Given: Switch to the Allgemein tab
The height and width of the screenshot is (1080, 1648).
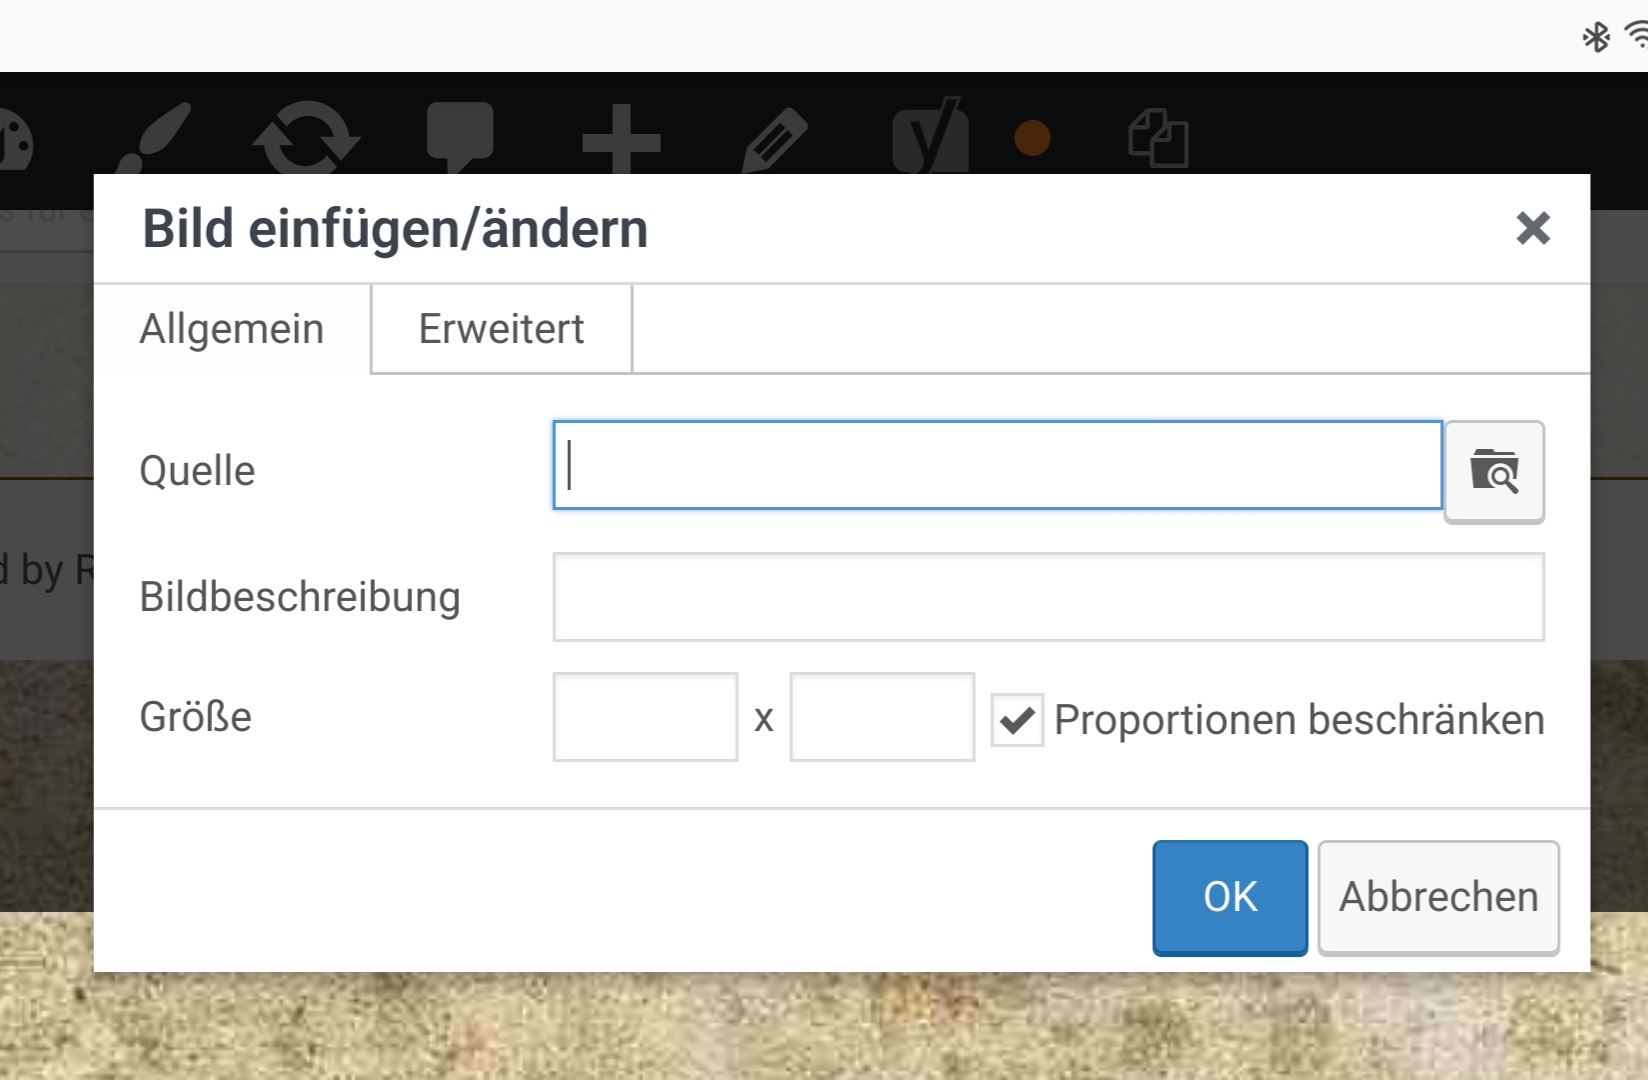Looking at the screenshot, I should (x=232, y=329).
